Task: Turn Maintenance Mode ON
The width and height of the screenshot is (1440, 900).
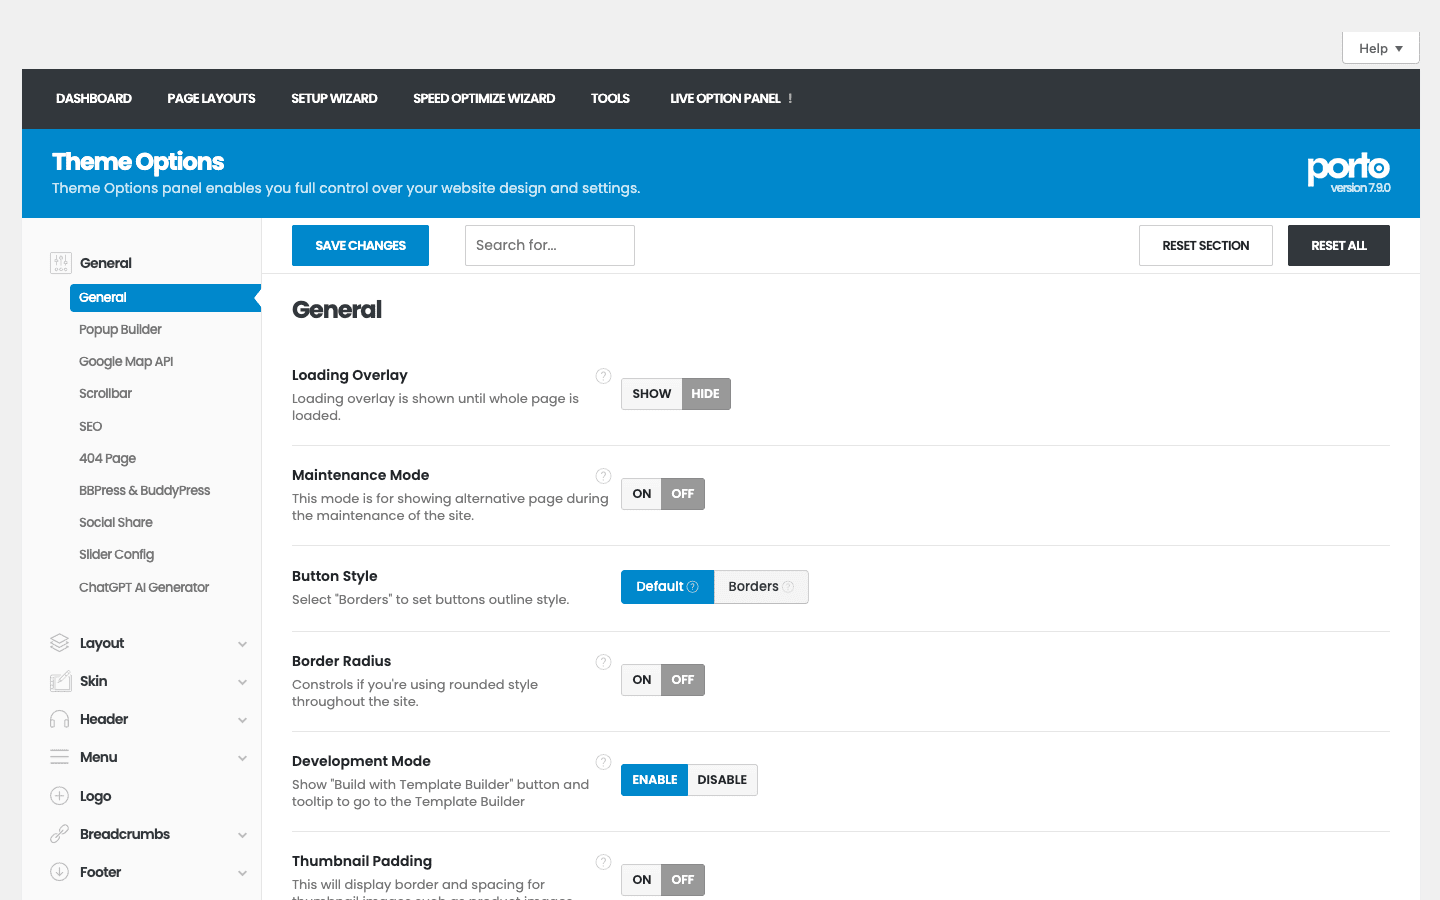Action: coord(642,494)
